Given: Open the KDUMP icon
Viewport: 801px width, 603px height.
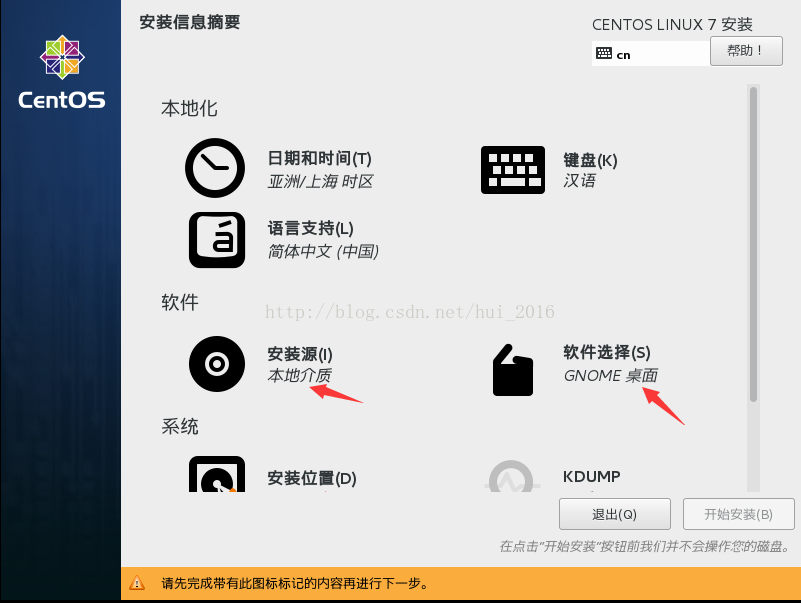Looking at the screenshot, I should pos(511,476).
